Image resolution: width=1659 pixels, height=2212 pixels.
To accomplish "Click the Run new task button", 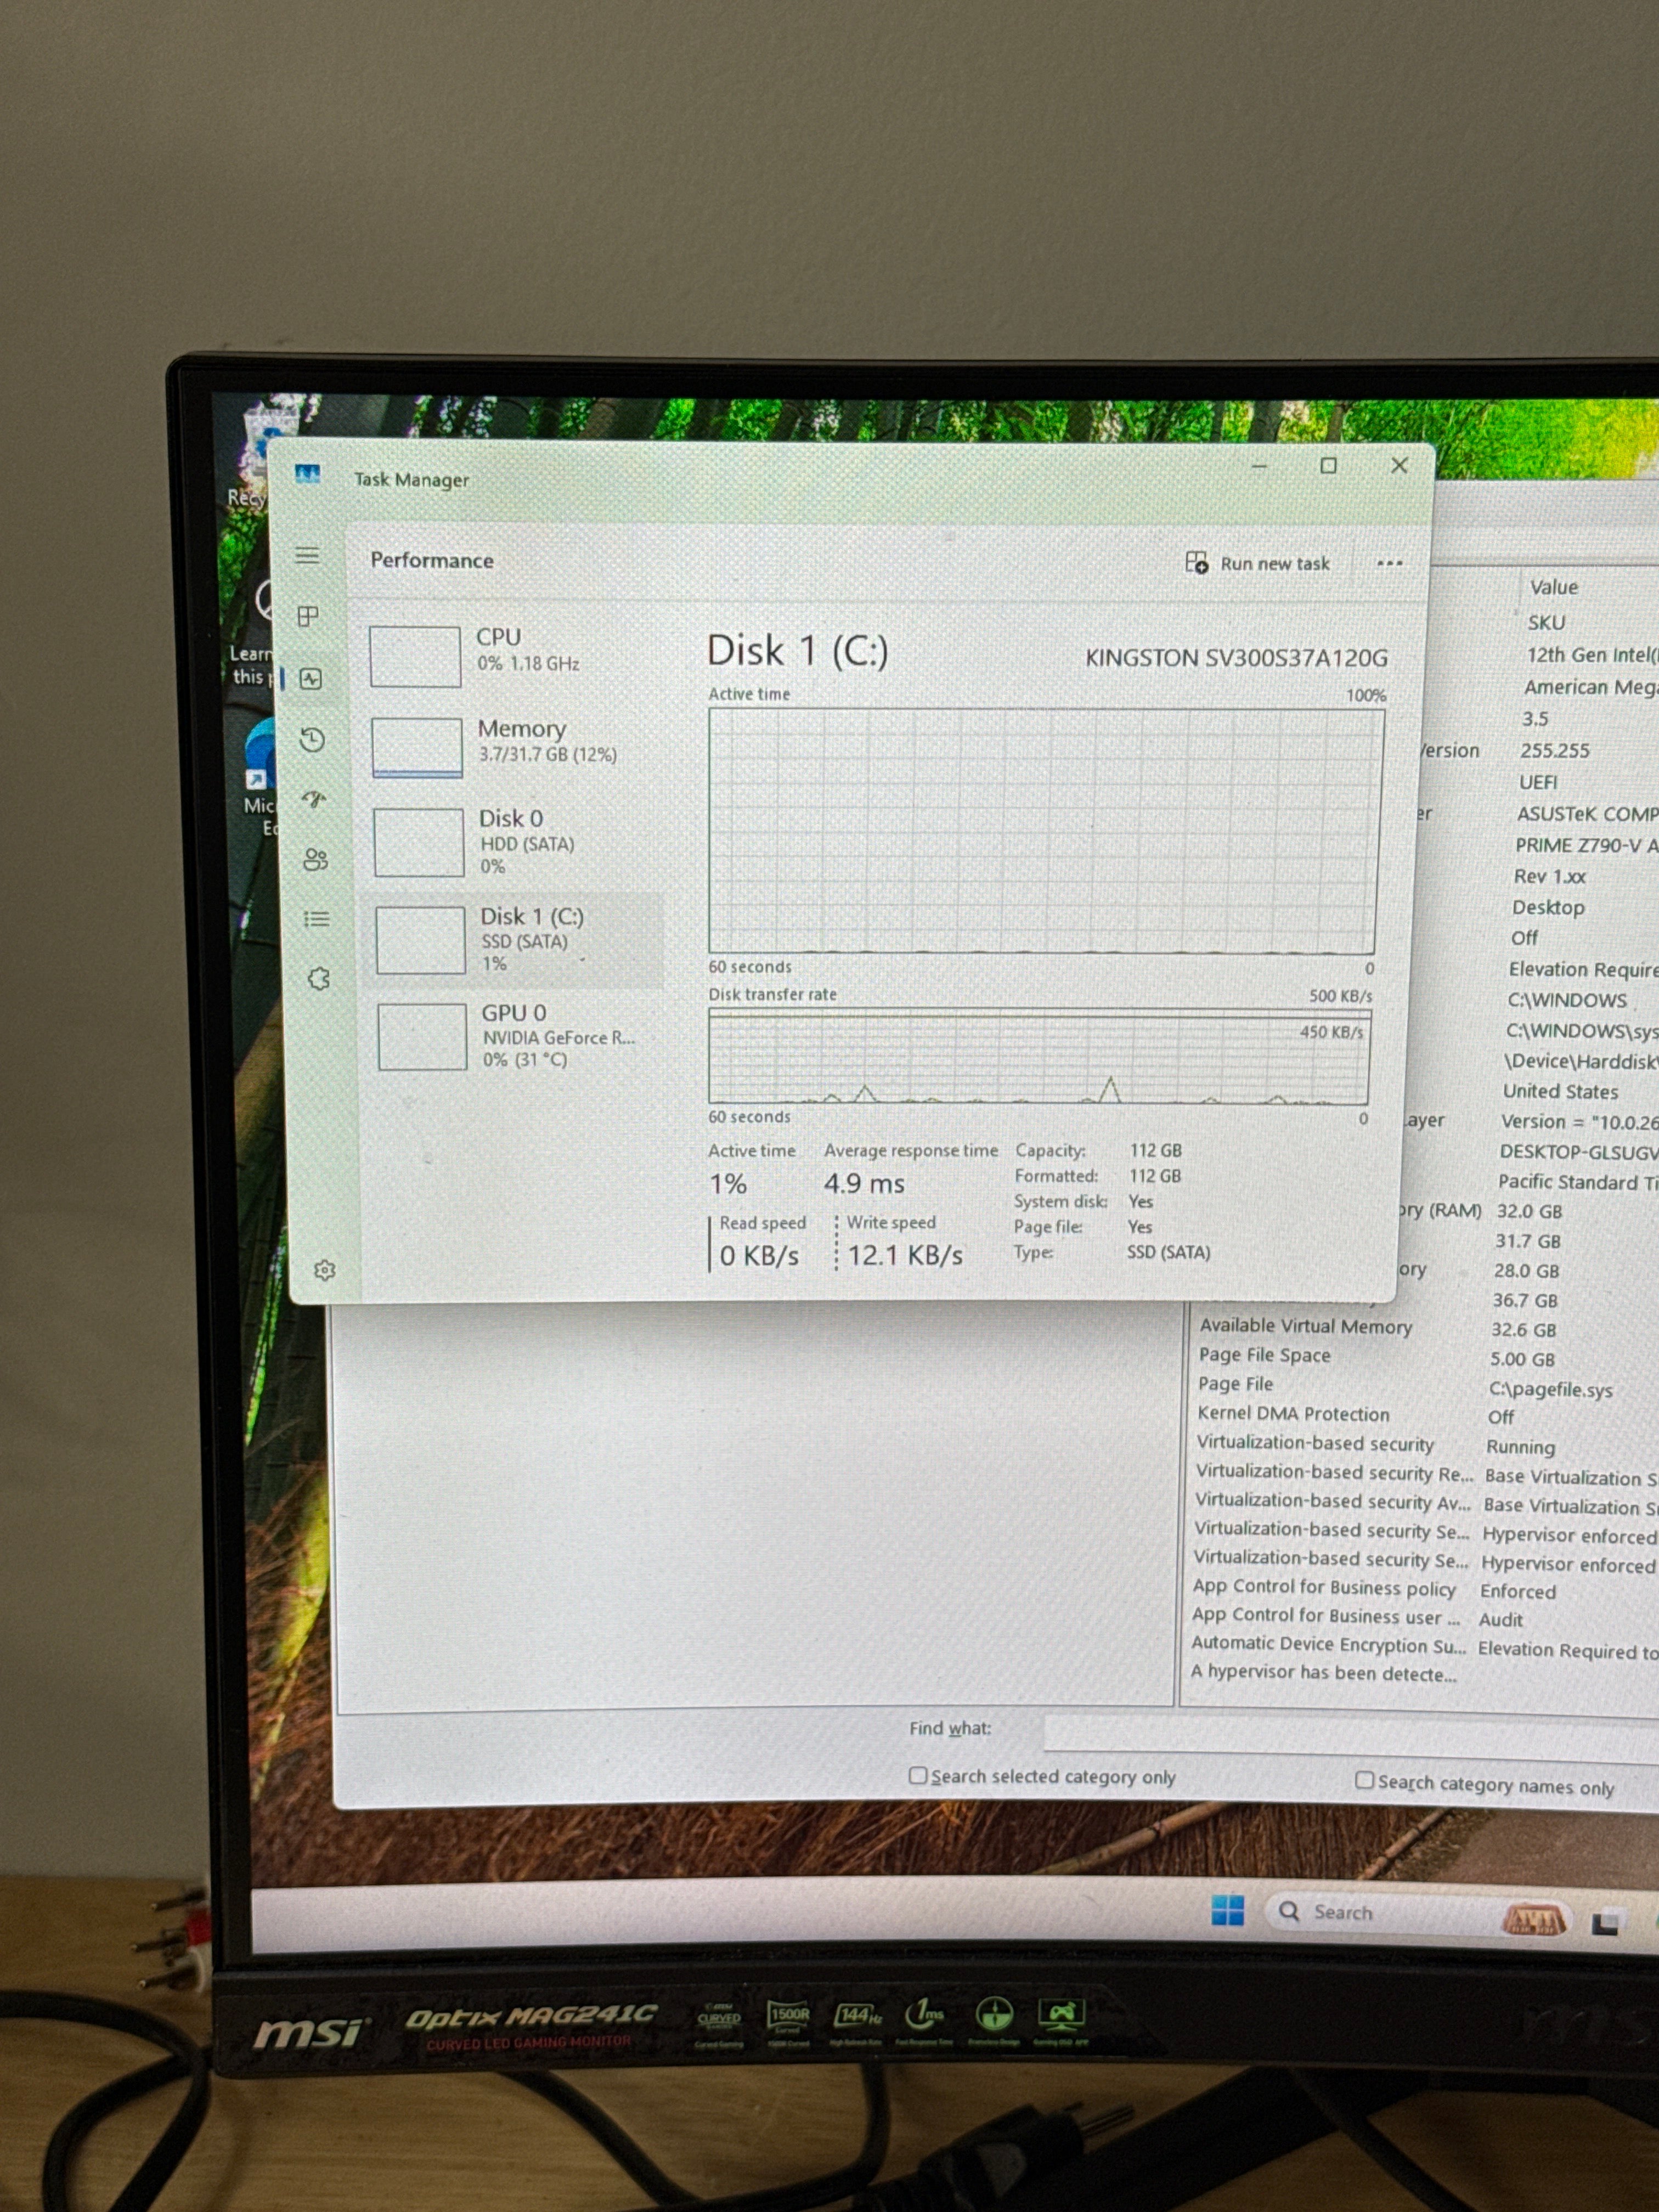I will point(1258,563).
